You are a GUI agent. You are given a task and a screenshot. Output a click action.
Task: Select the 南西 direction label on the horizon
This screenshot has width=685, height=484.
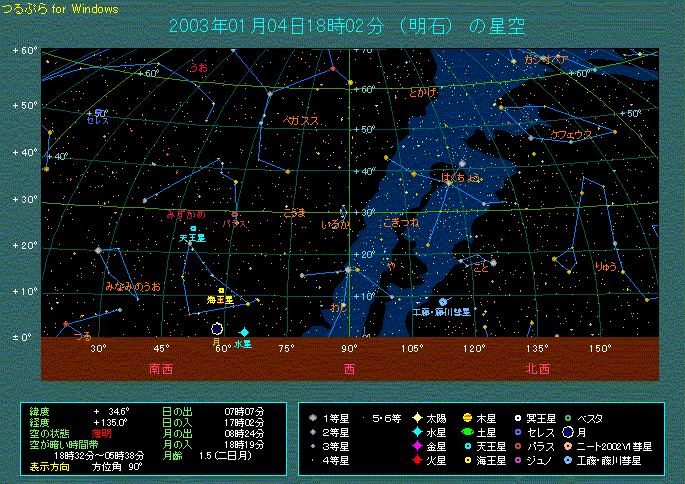[161, 368]
